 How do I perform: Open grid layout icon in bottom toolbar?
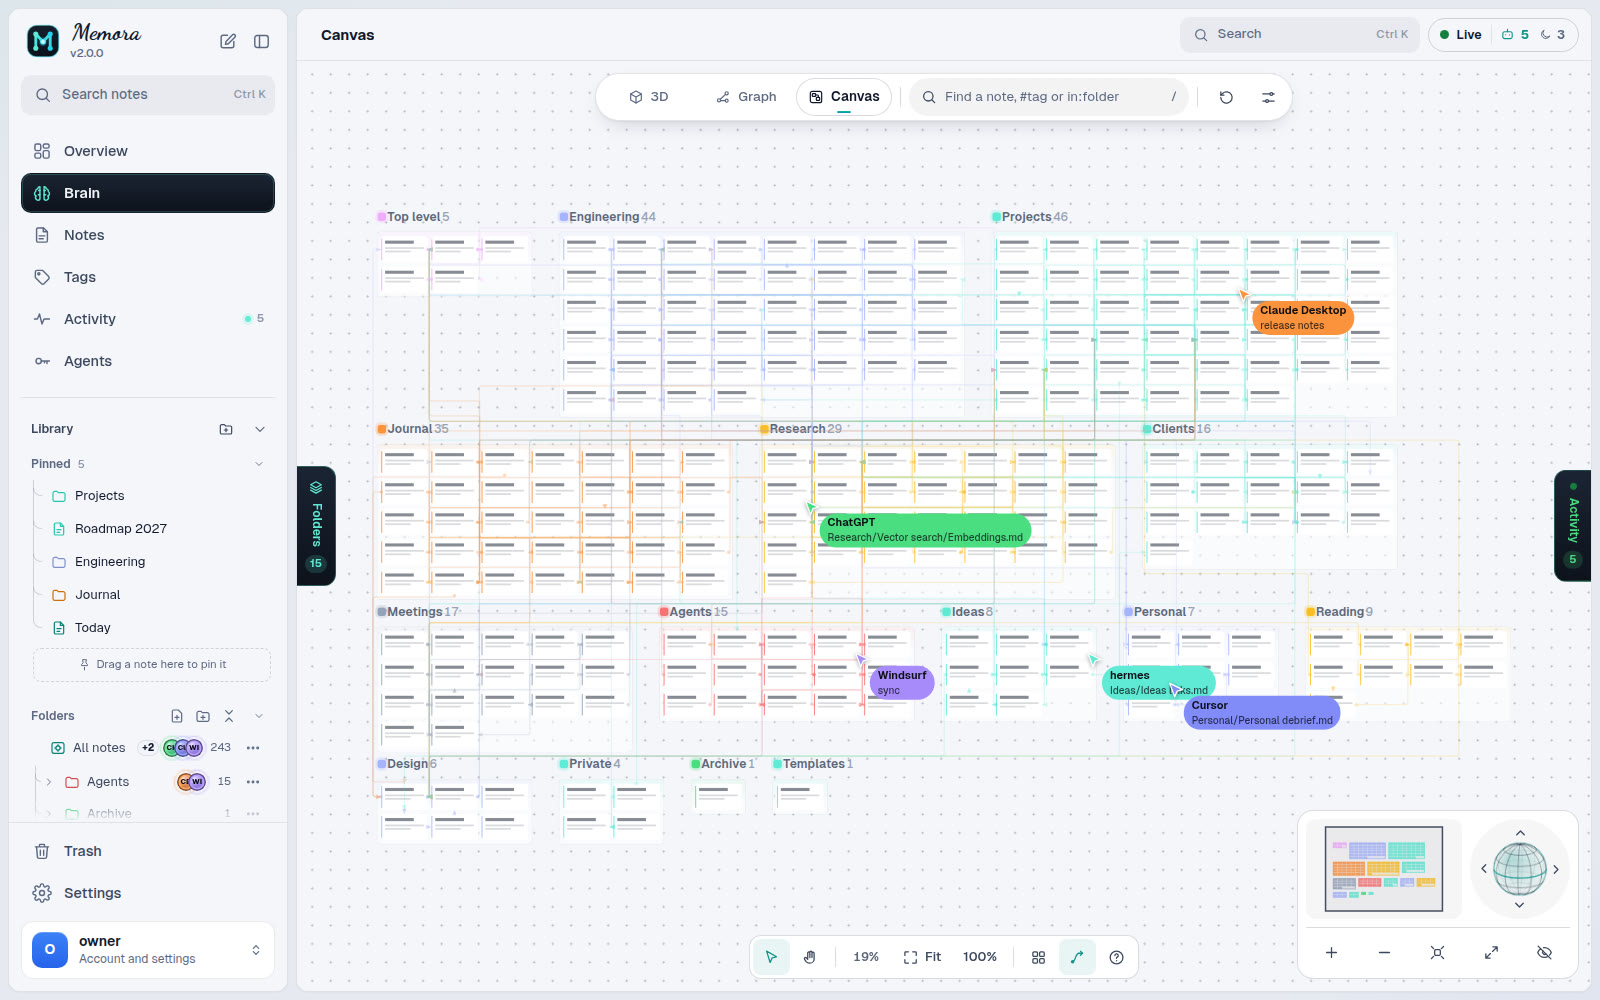pos(1038,957)
